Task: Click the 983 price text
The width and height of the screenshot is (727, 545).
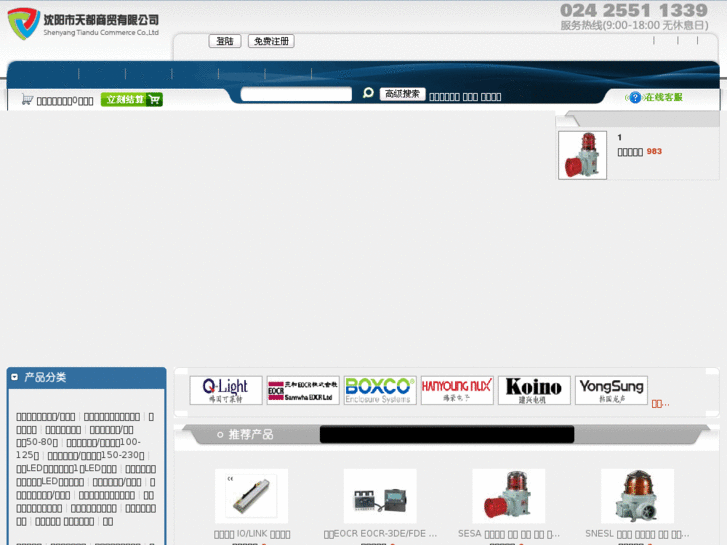Action: pyautogui.click(x=654, y=151)
